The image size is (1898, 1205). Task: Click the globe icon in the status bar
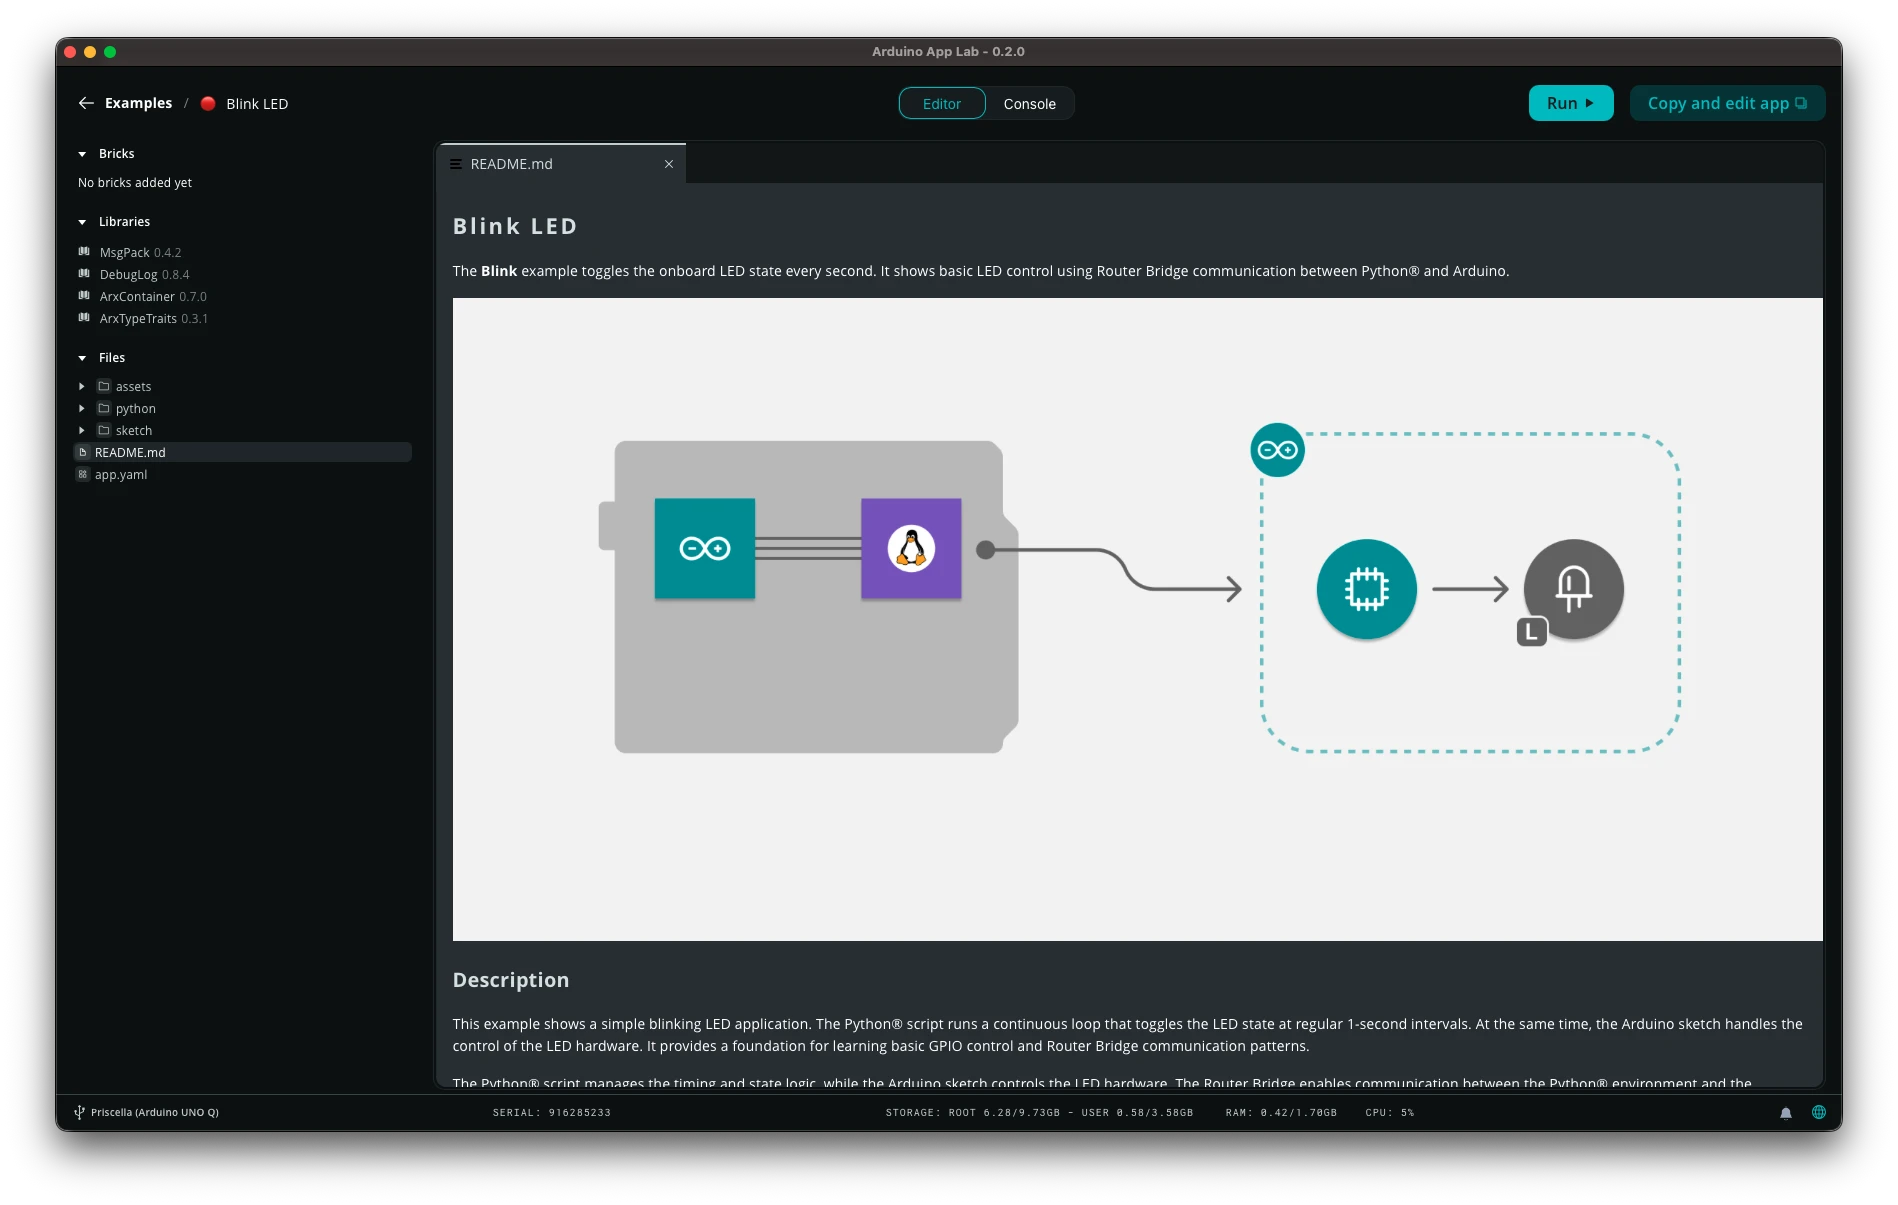click(x=1818, y=1112)
